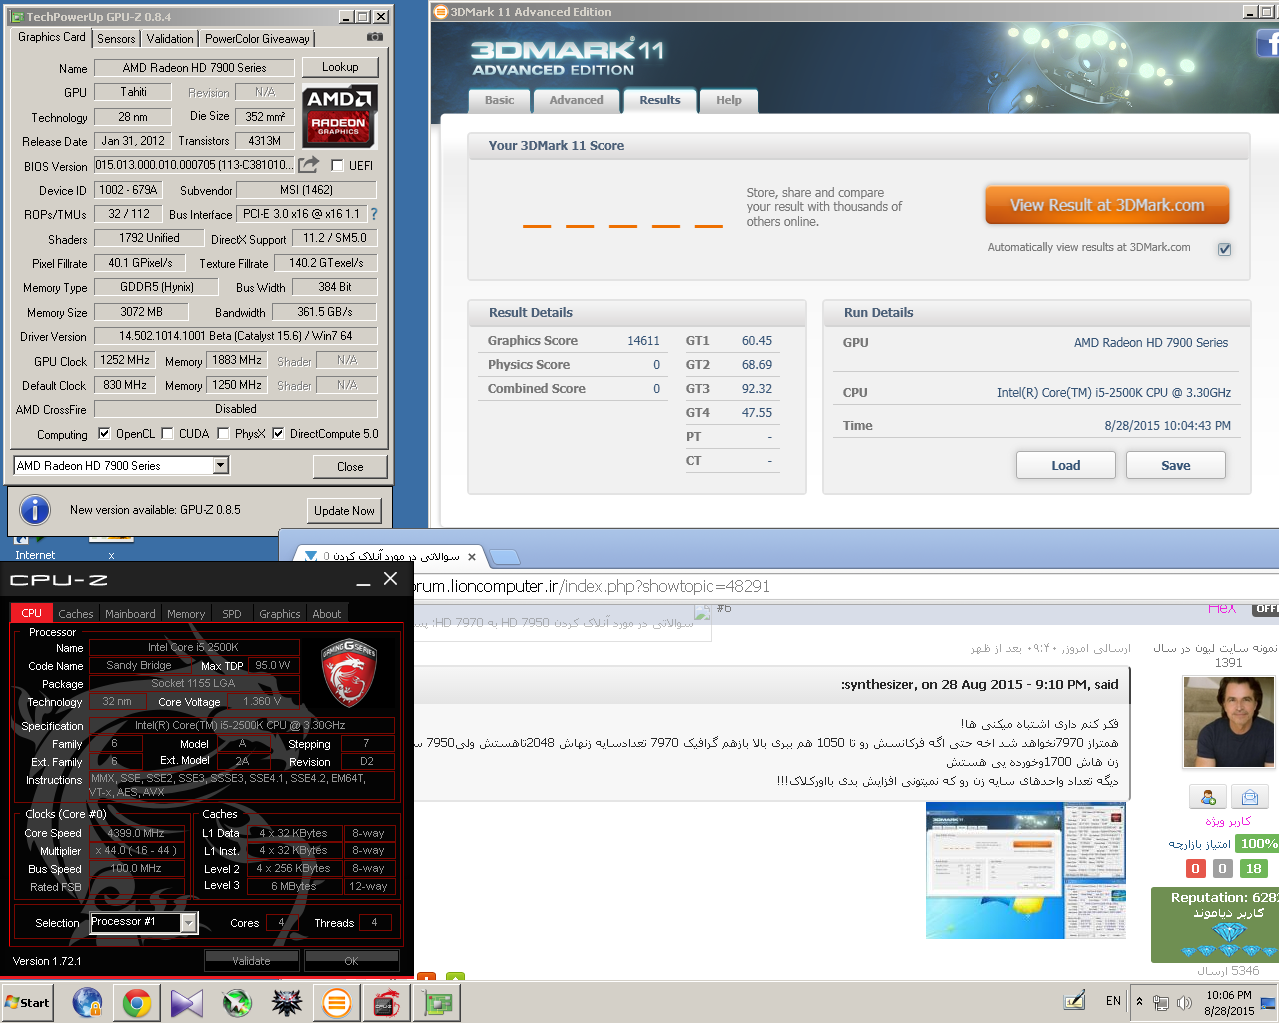This screenshot has height=1023, width=1279.
Task: Switch to the Sensors tab in GPU-Z
Action: click(x=116, y=39)
